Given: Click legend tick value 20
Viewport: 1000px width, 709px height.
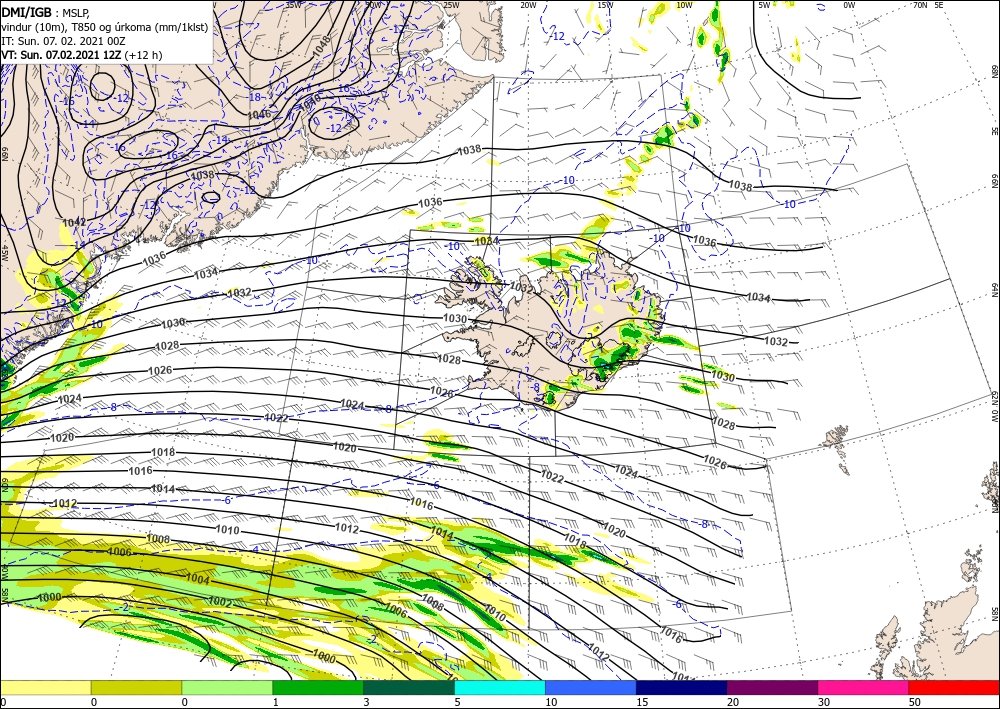Looking at the screenshot, I should (733, 702).
